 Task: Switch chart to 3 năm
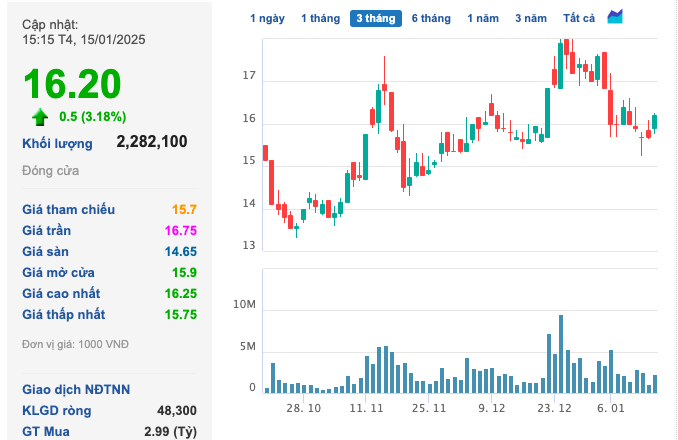531,18
